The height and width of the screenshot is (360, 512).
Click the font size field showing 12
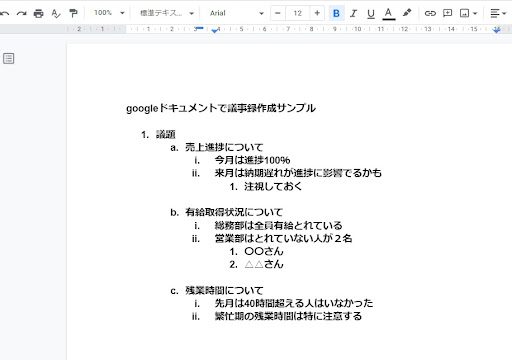tap(297, 13)
